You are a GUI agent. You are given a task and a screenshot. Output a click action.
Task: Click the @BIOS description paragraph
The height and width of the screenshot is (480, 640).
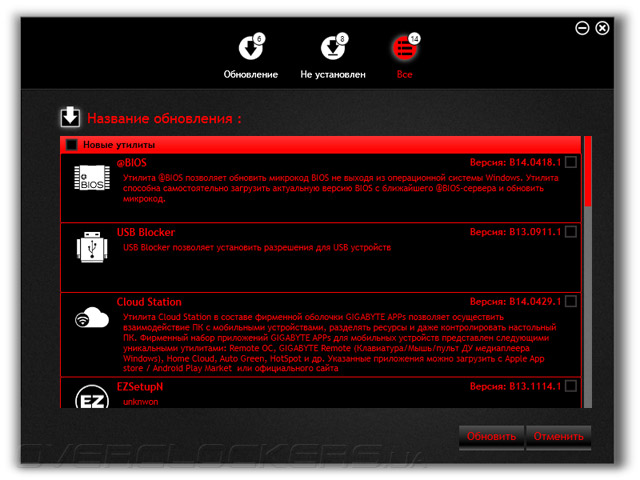pyautogui.click(x=341, y=188)
